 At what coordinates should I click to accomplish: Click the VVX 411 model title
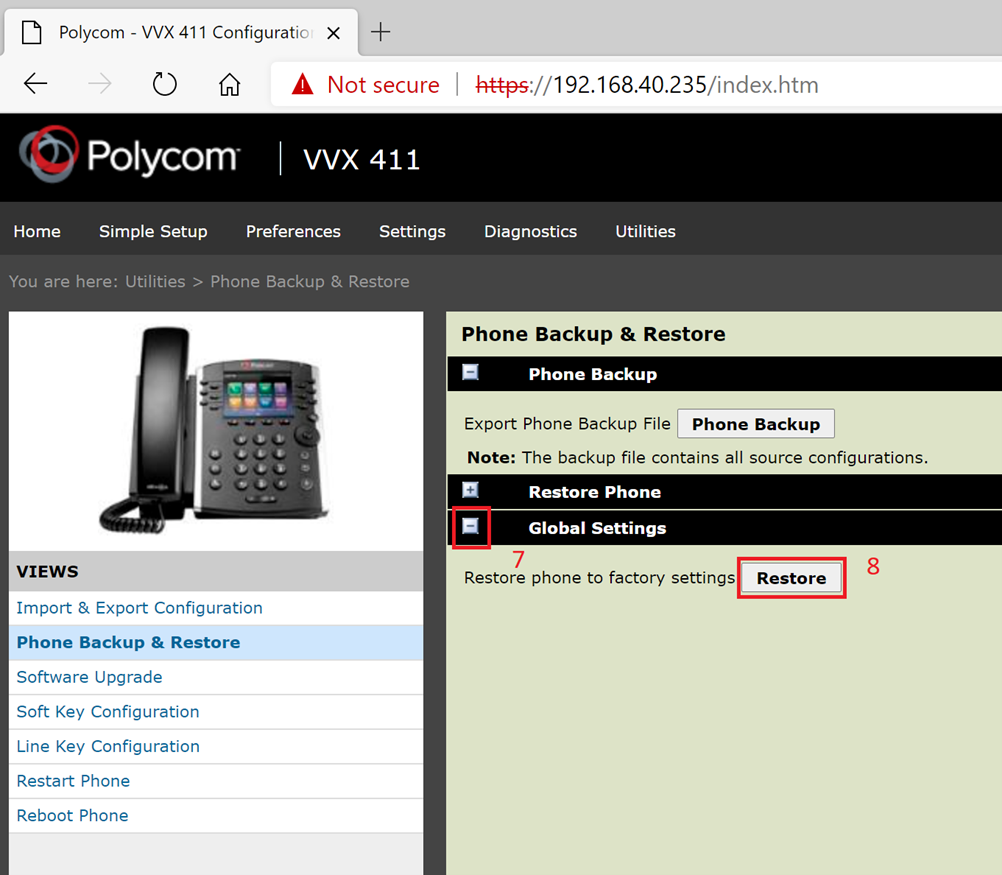362,159
